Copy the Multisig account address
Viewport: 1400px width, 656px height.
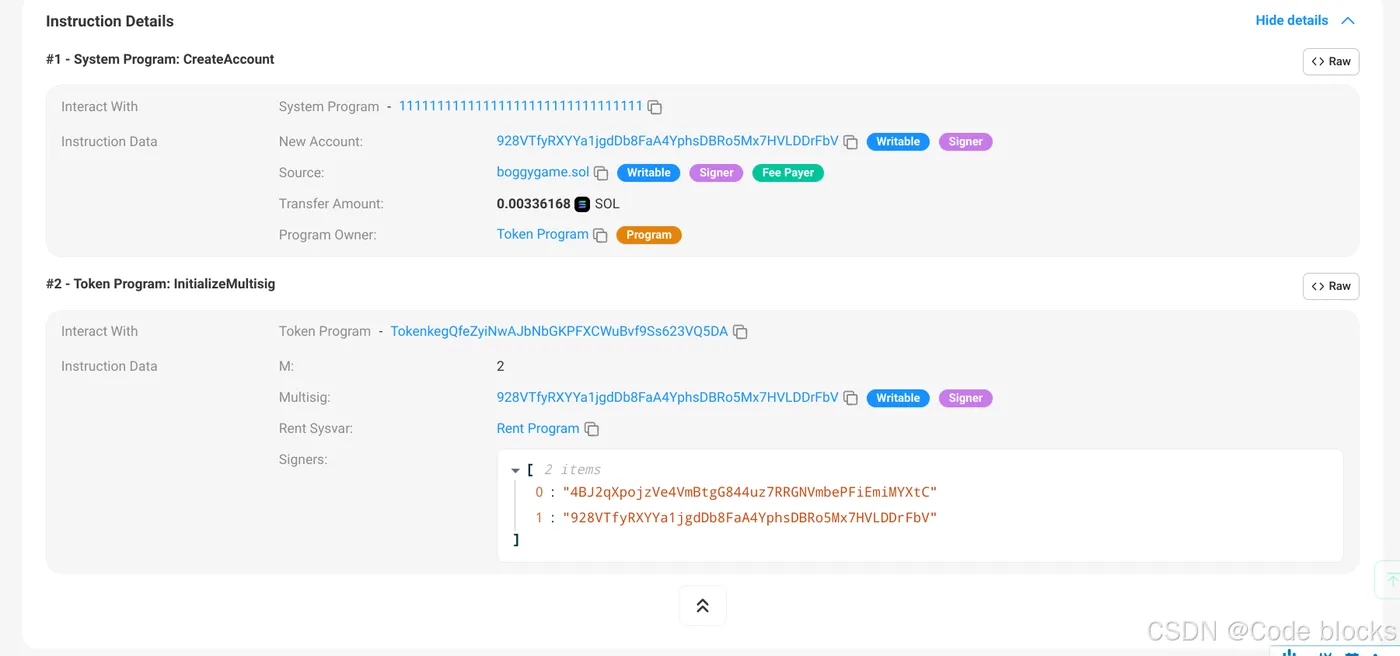[x=851, y=398]
